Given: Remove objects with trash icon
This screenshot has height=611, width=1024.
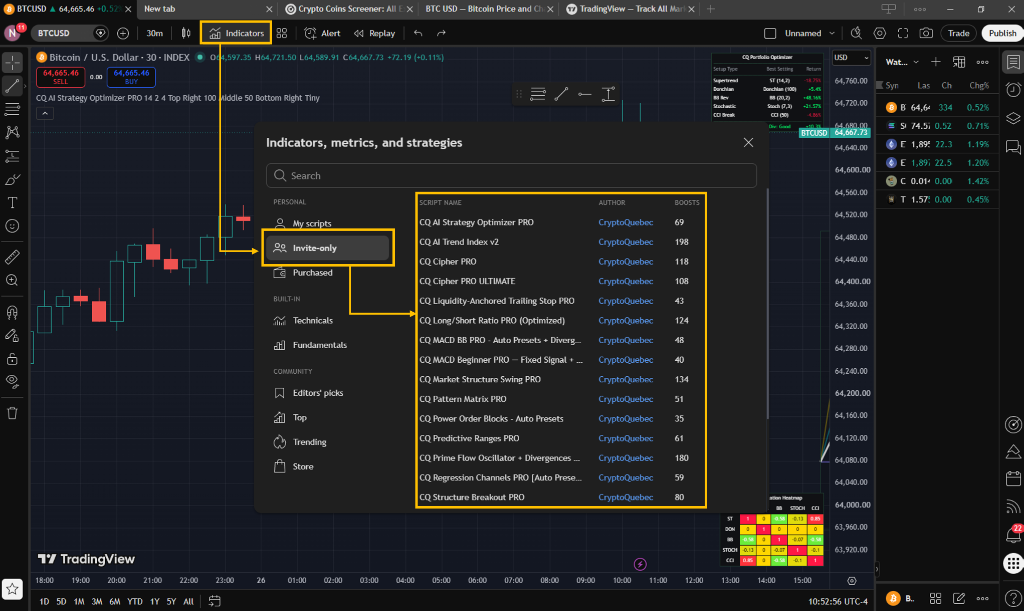Looking at the screenshot, I should pyautogui.click(x=12, y=413).
